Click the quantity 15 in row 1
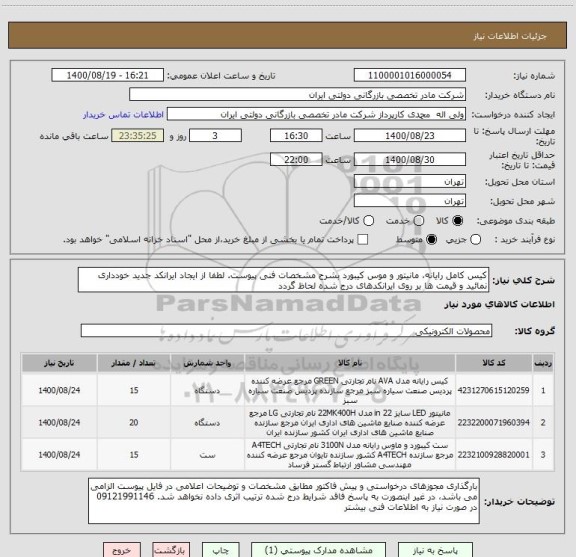 pyautogui.click(x=134, y=390)
